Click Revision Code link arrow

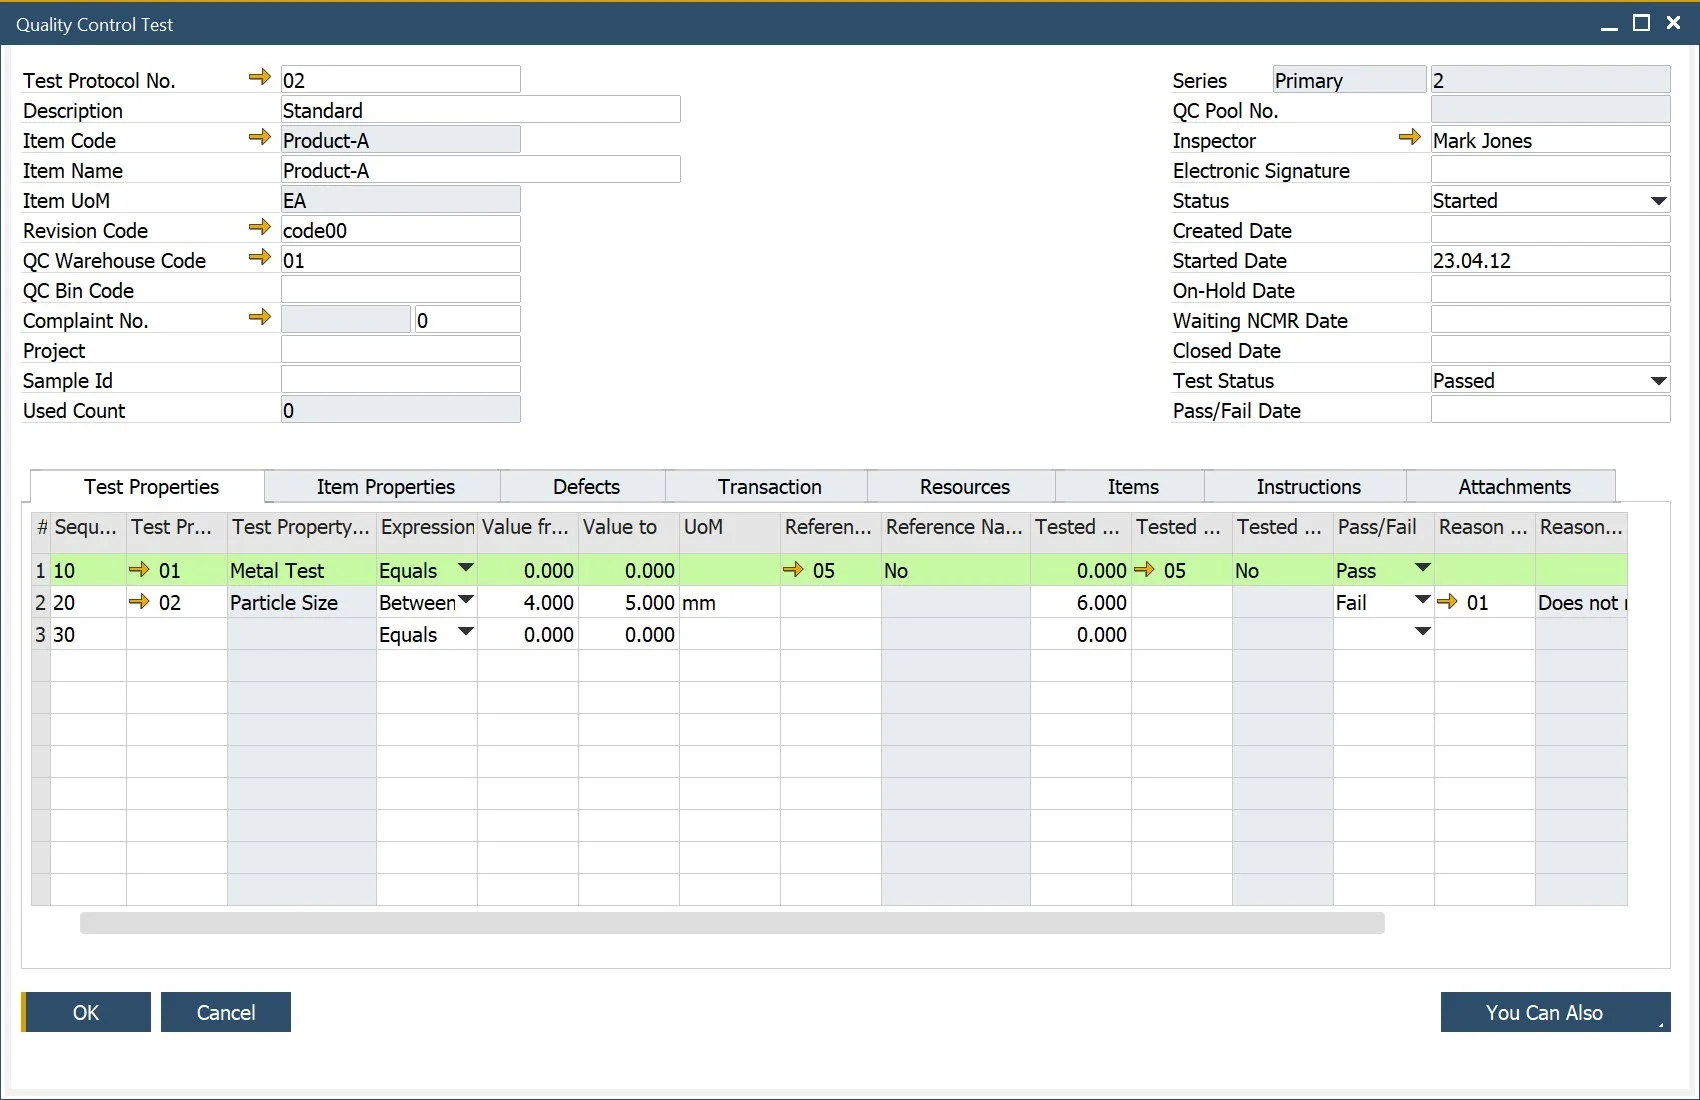tap(260, 227)
